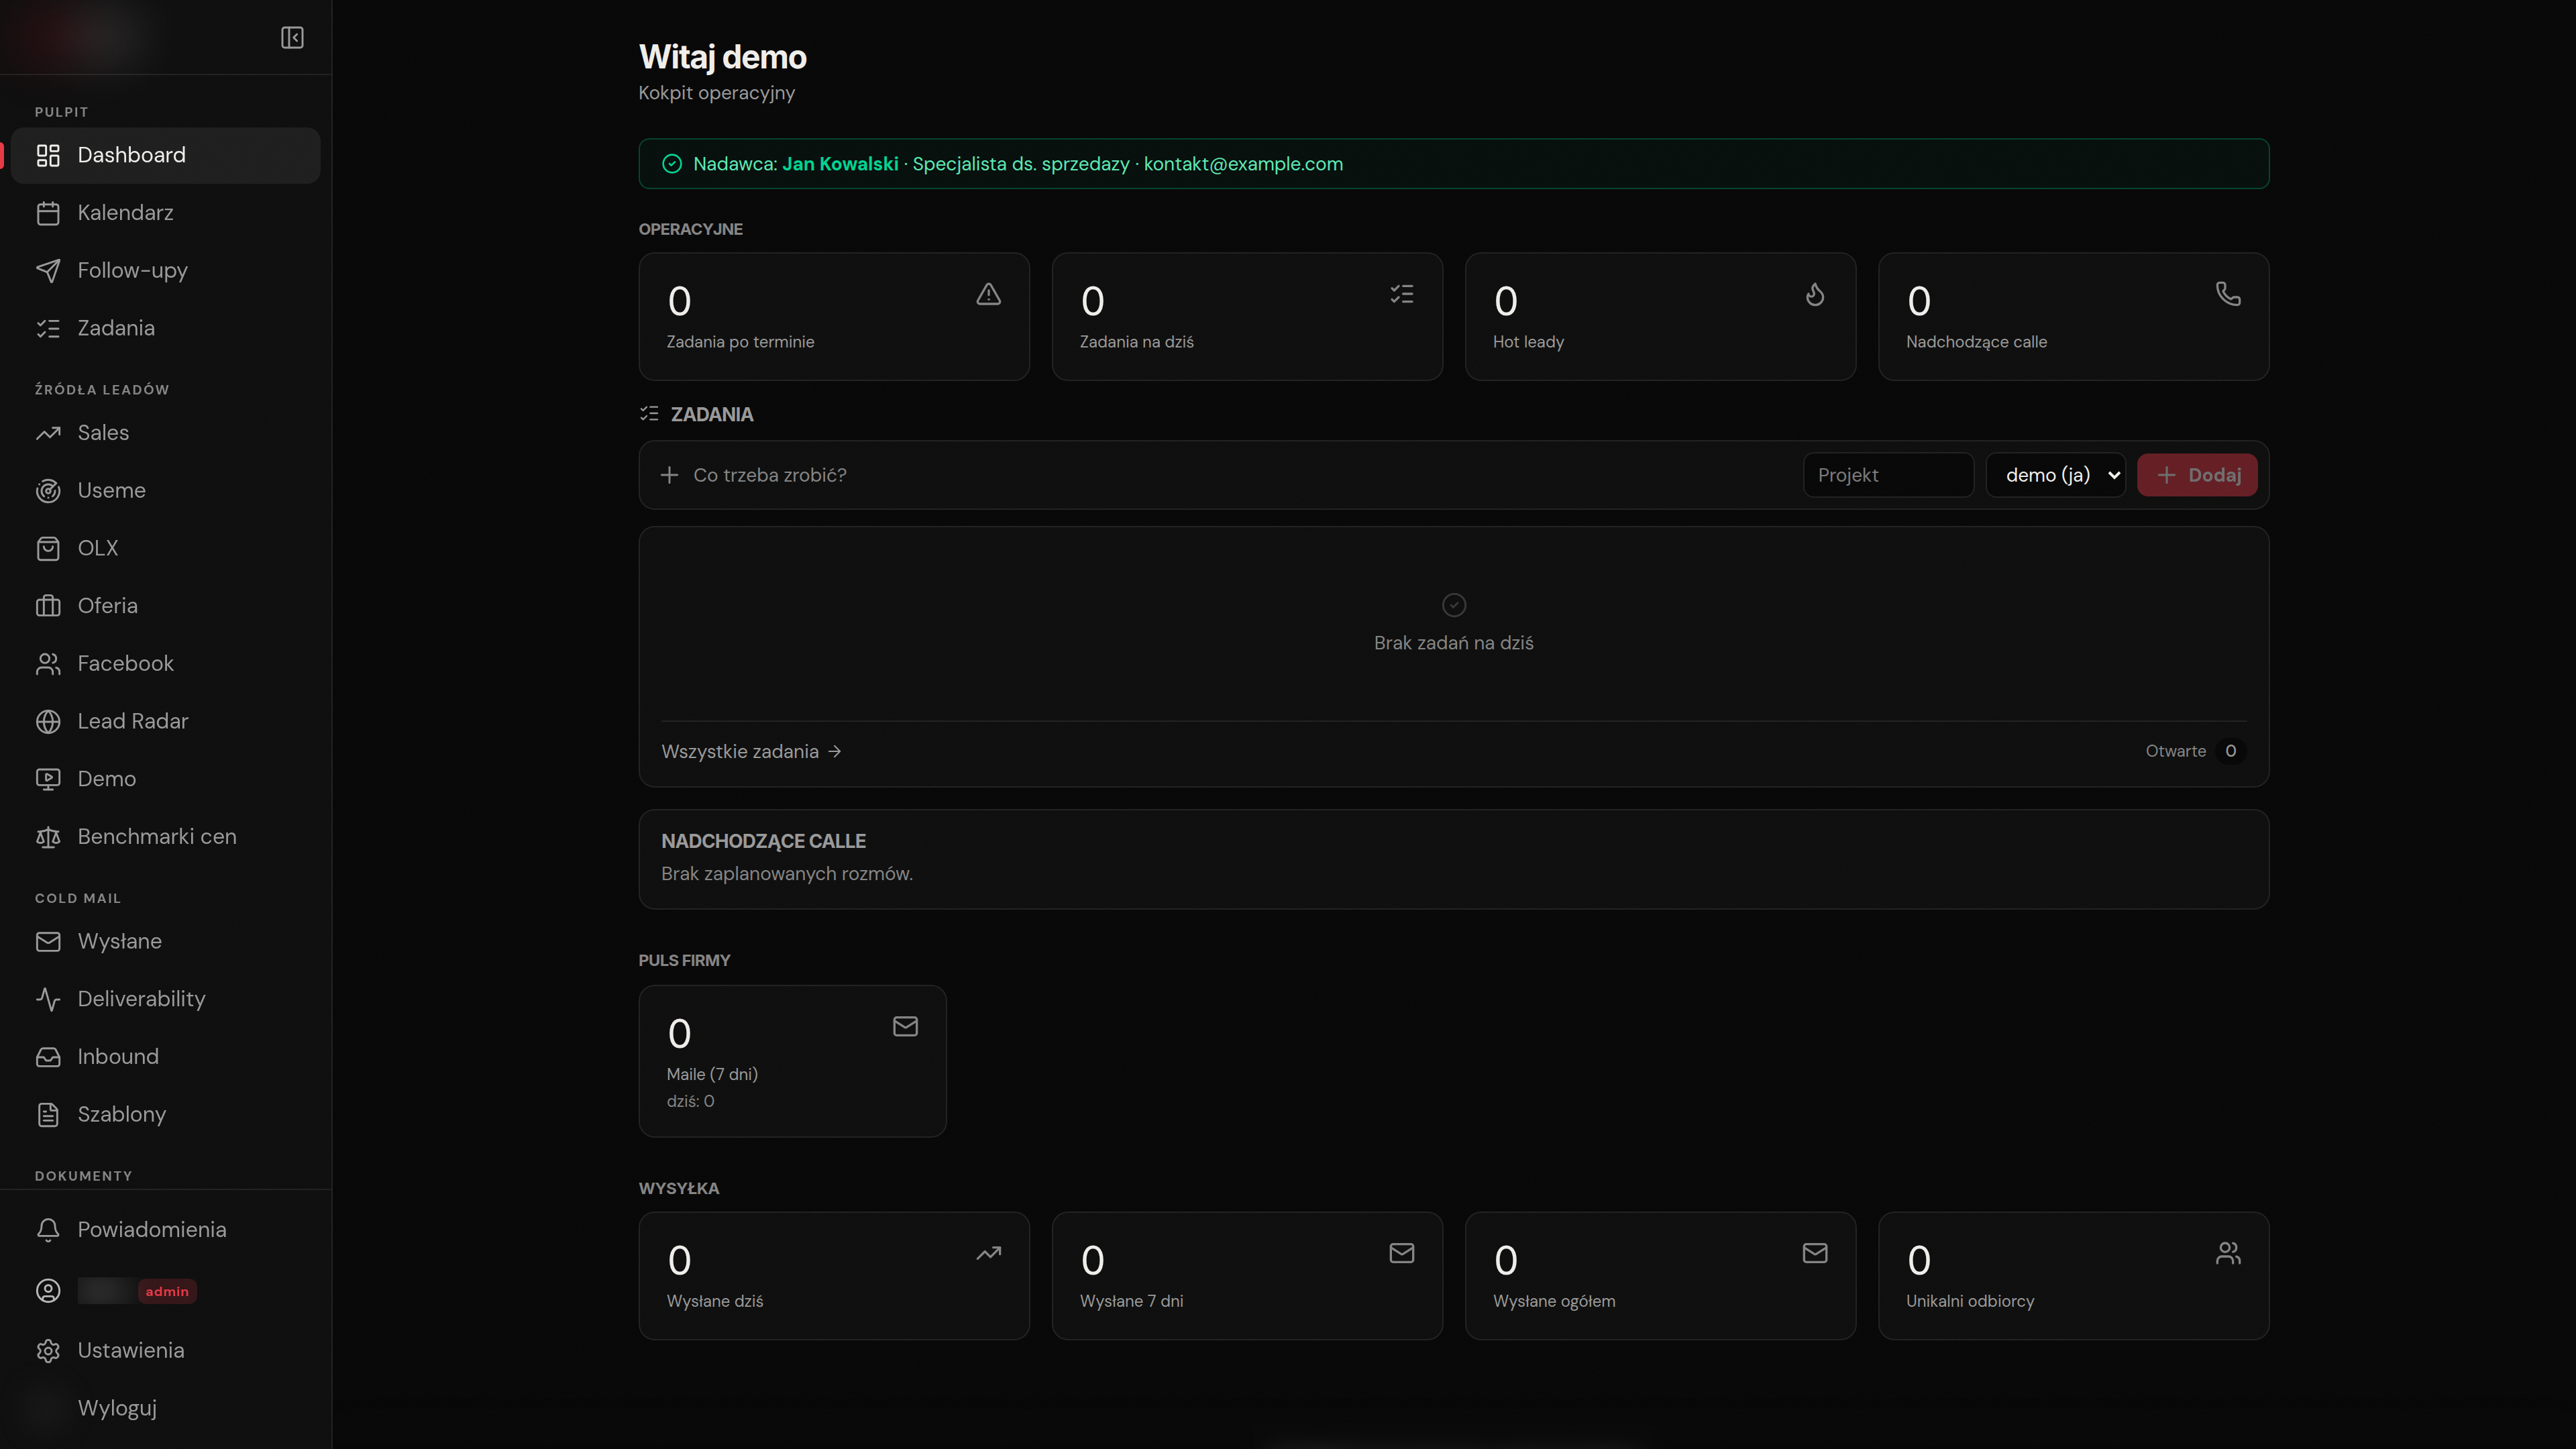The height and width of the screenshot is (1449, 2576).
Task: Click the Lead Radar globe icon
Action: (x=48, y=722)
